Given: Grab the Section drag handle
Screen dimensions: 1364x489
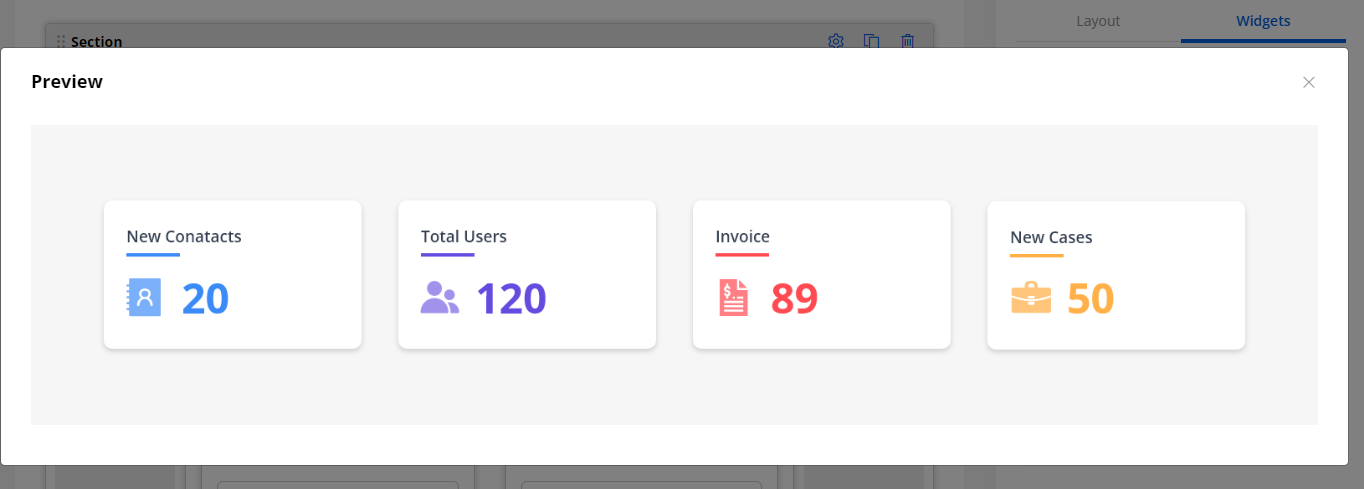Looking at the screenshot, I should click(x=60, y=42).
